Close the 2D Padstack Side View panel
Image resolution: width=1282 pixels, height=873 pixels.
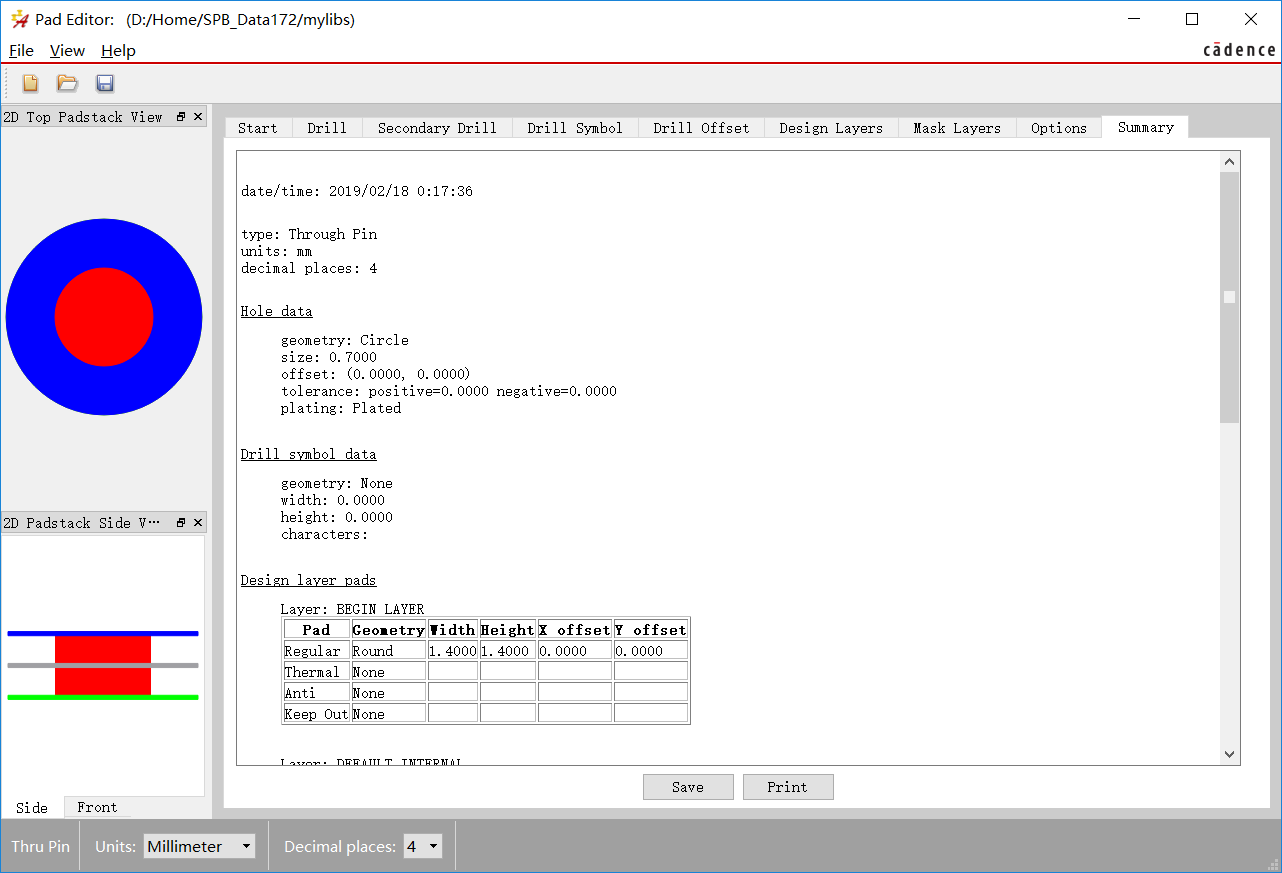198,523
